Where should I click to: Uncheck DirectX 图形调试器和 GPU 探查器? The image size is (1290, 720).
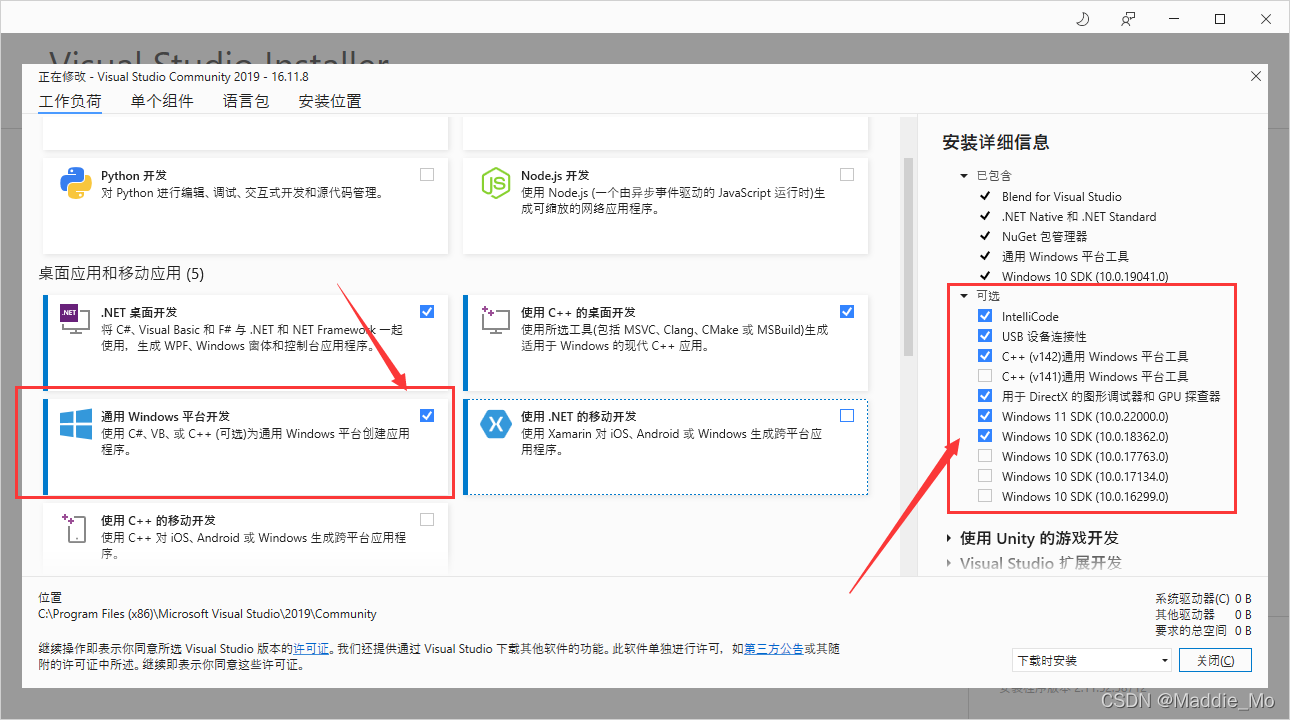(985, 396)
